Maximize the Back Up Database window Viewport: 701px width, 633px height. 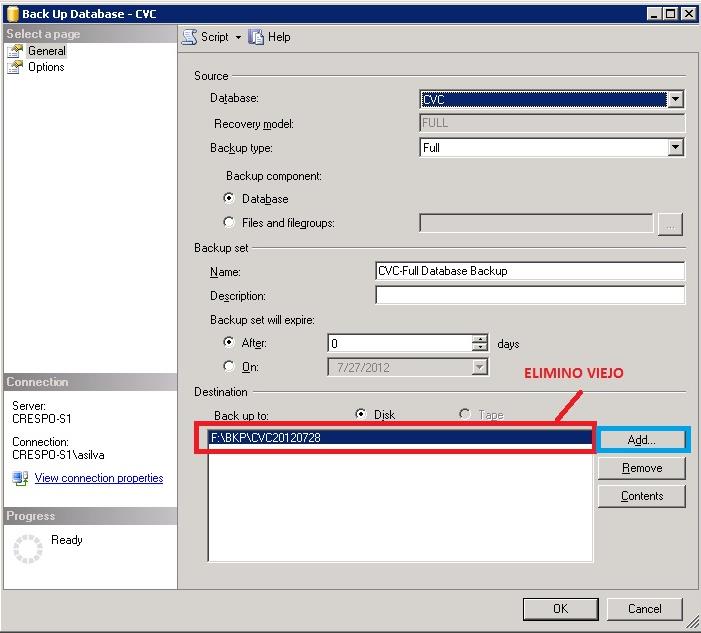tap(671, 14)
